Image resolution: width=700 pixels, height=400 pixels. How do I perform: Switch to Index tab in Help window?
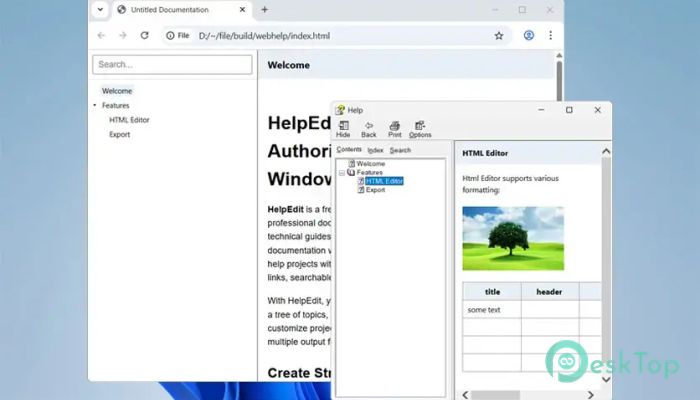point(375,150)
